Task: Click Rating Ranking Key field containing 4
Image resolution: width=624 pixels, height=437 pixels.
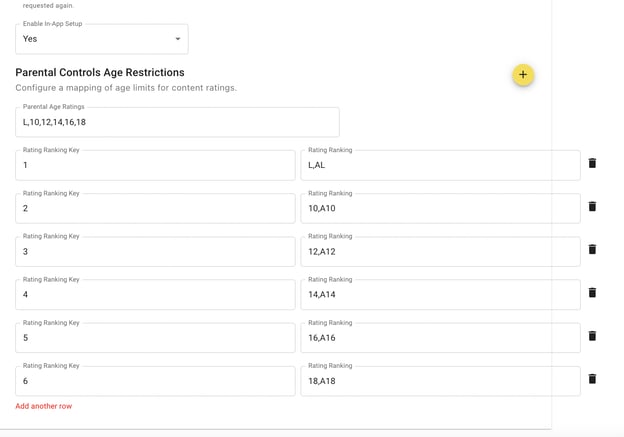Action: 155,295
